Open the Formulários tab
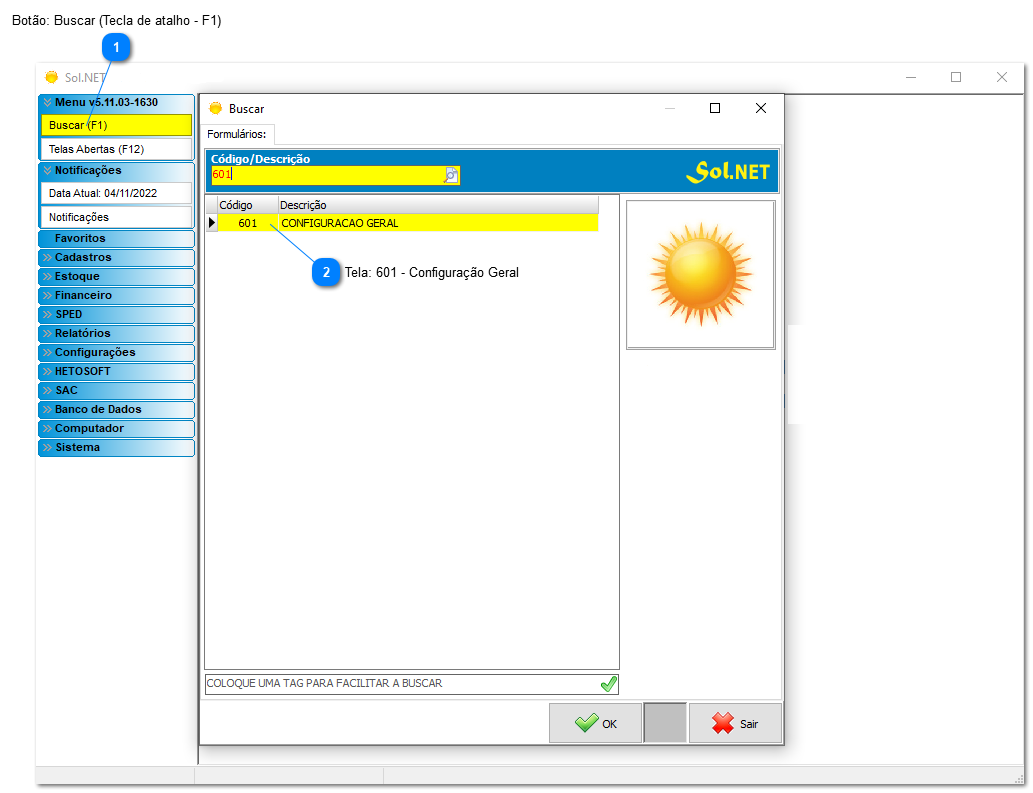The width and height of the screenshot is (1033, 793). click(x=237, y=133)
